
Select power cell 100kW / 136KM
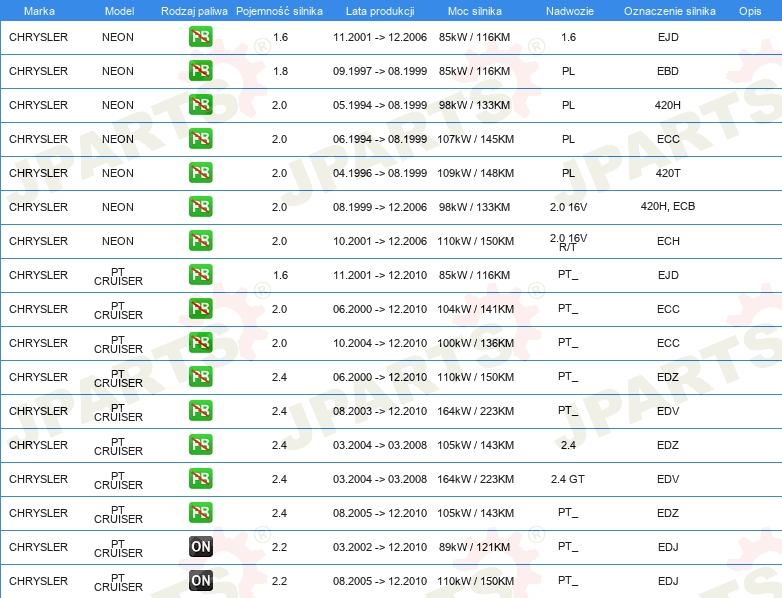click(475, 343)
